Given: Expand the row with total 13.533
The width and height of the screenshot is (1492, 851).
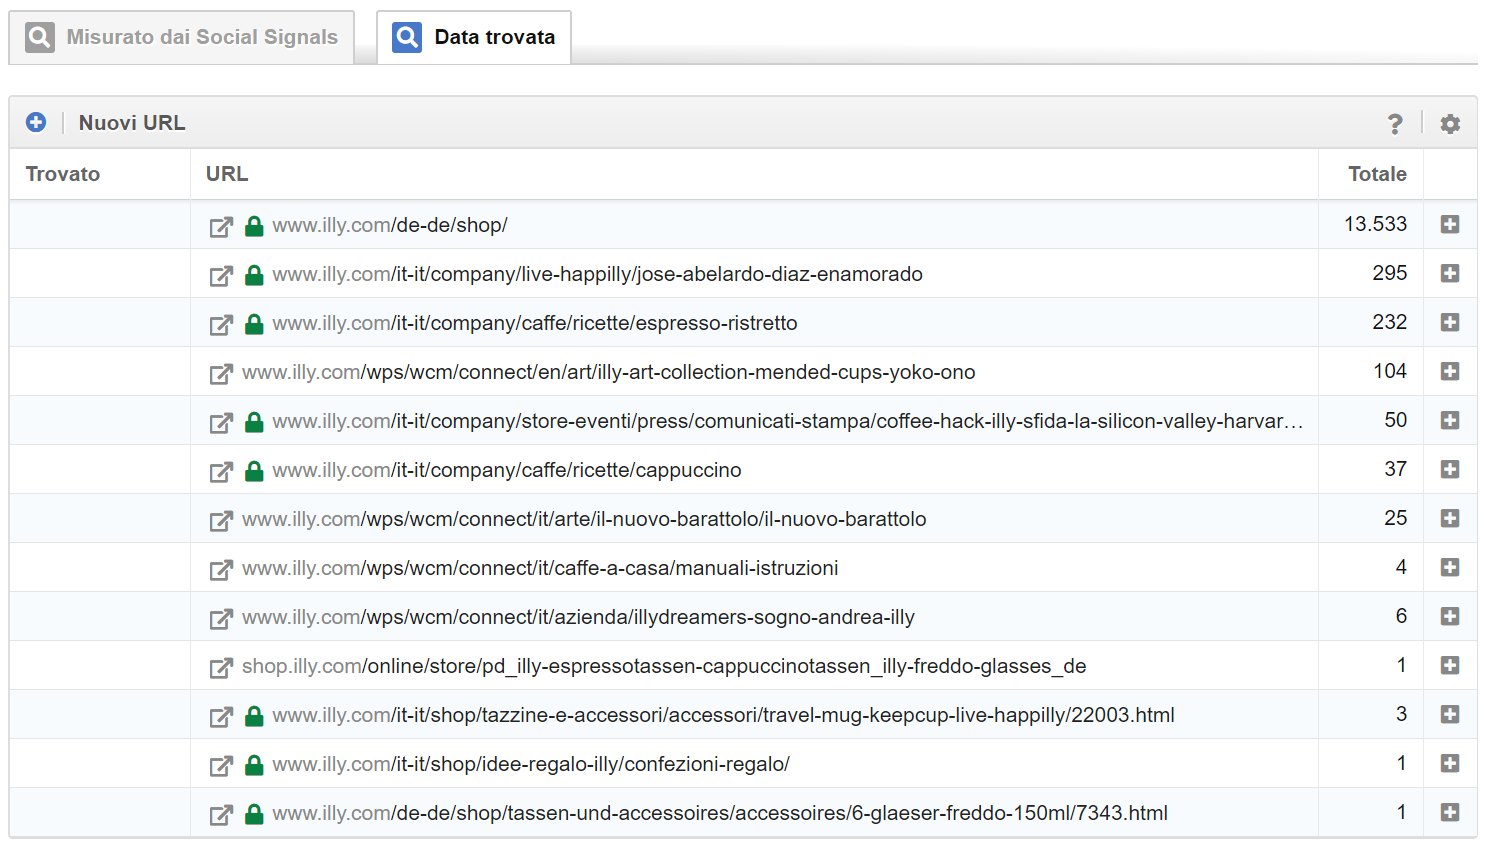Looking at the screenshot, I should pos(1449,225).
